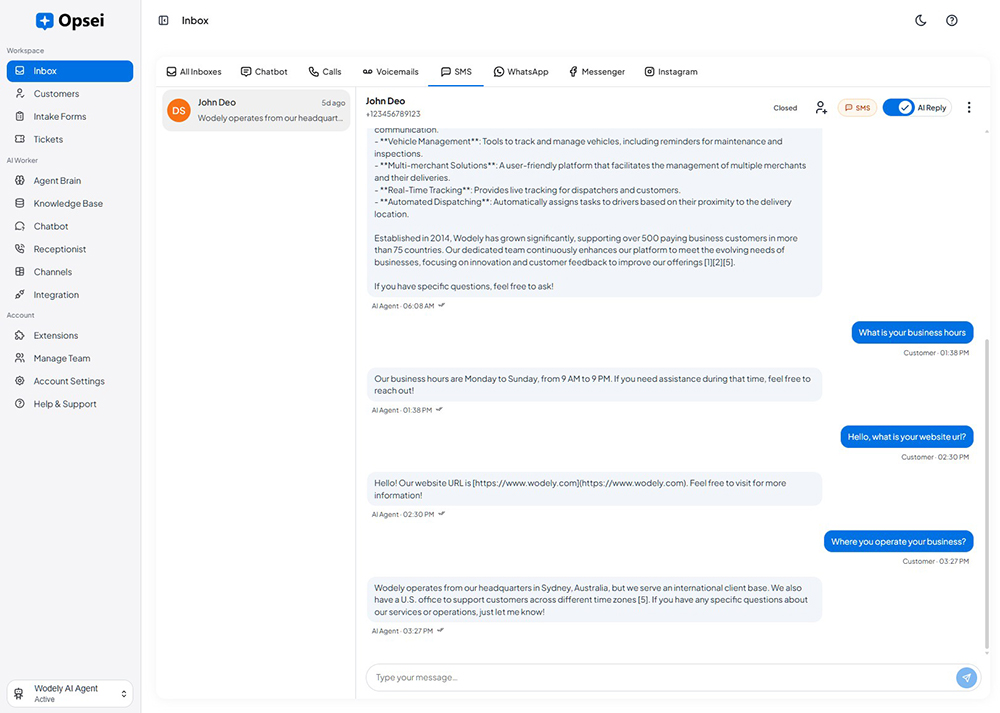Click the Opsei logo icon
The image size is (1000, 713).
pyautogui.click(x=45, y=21)
